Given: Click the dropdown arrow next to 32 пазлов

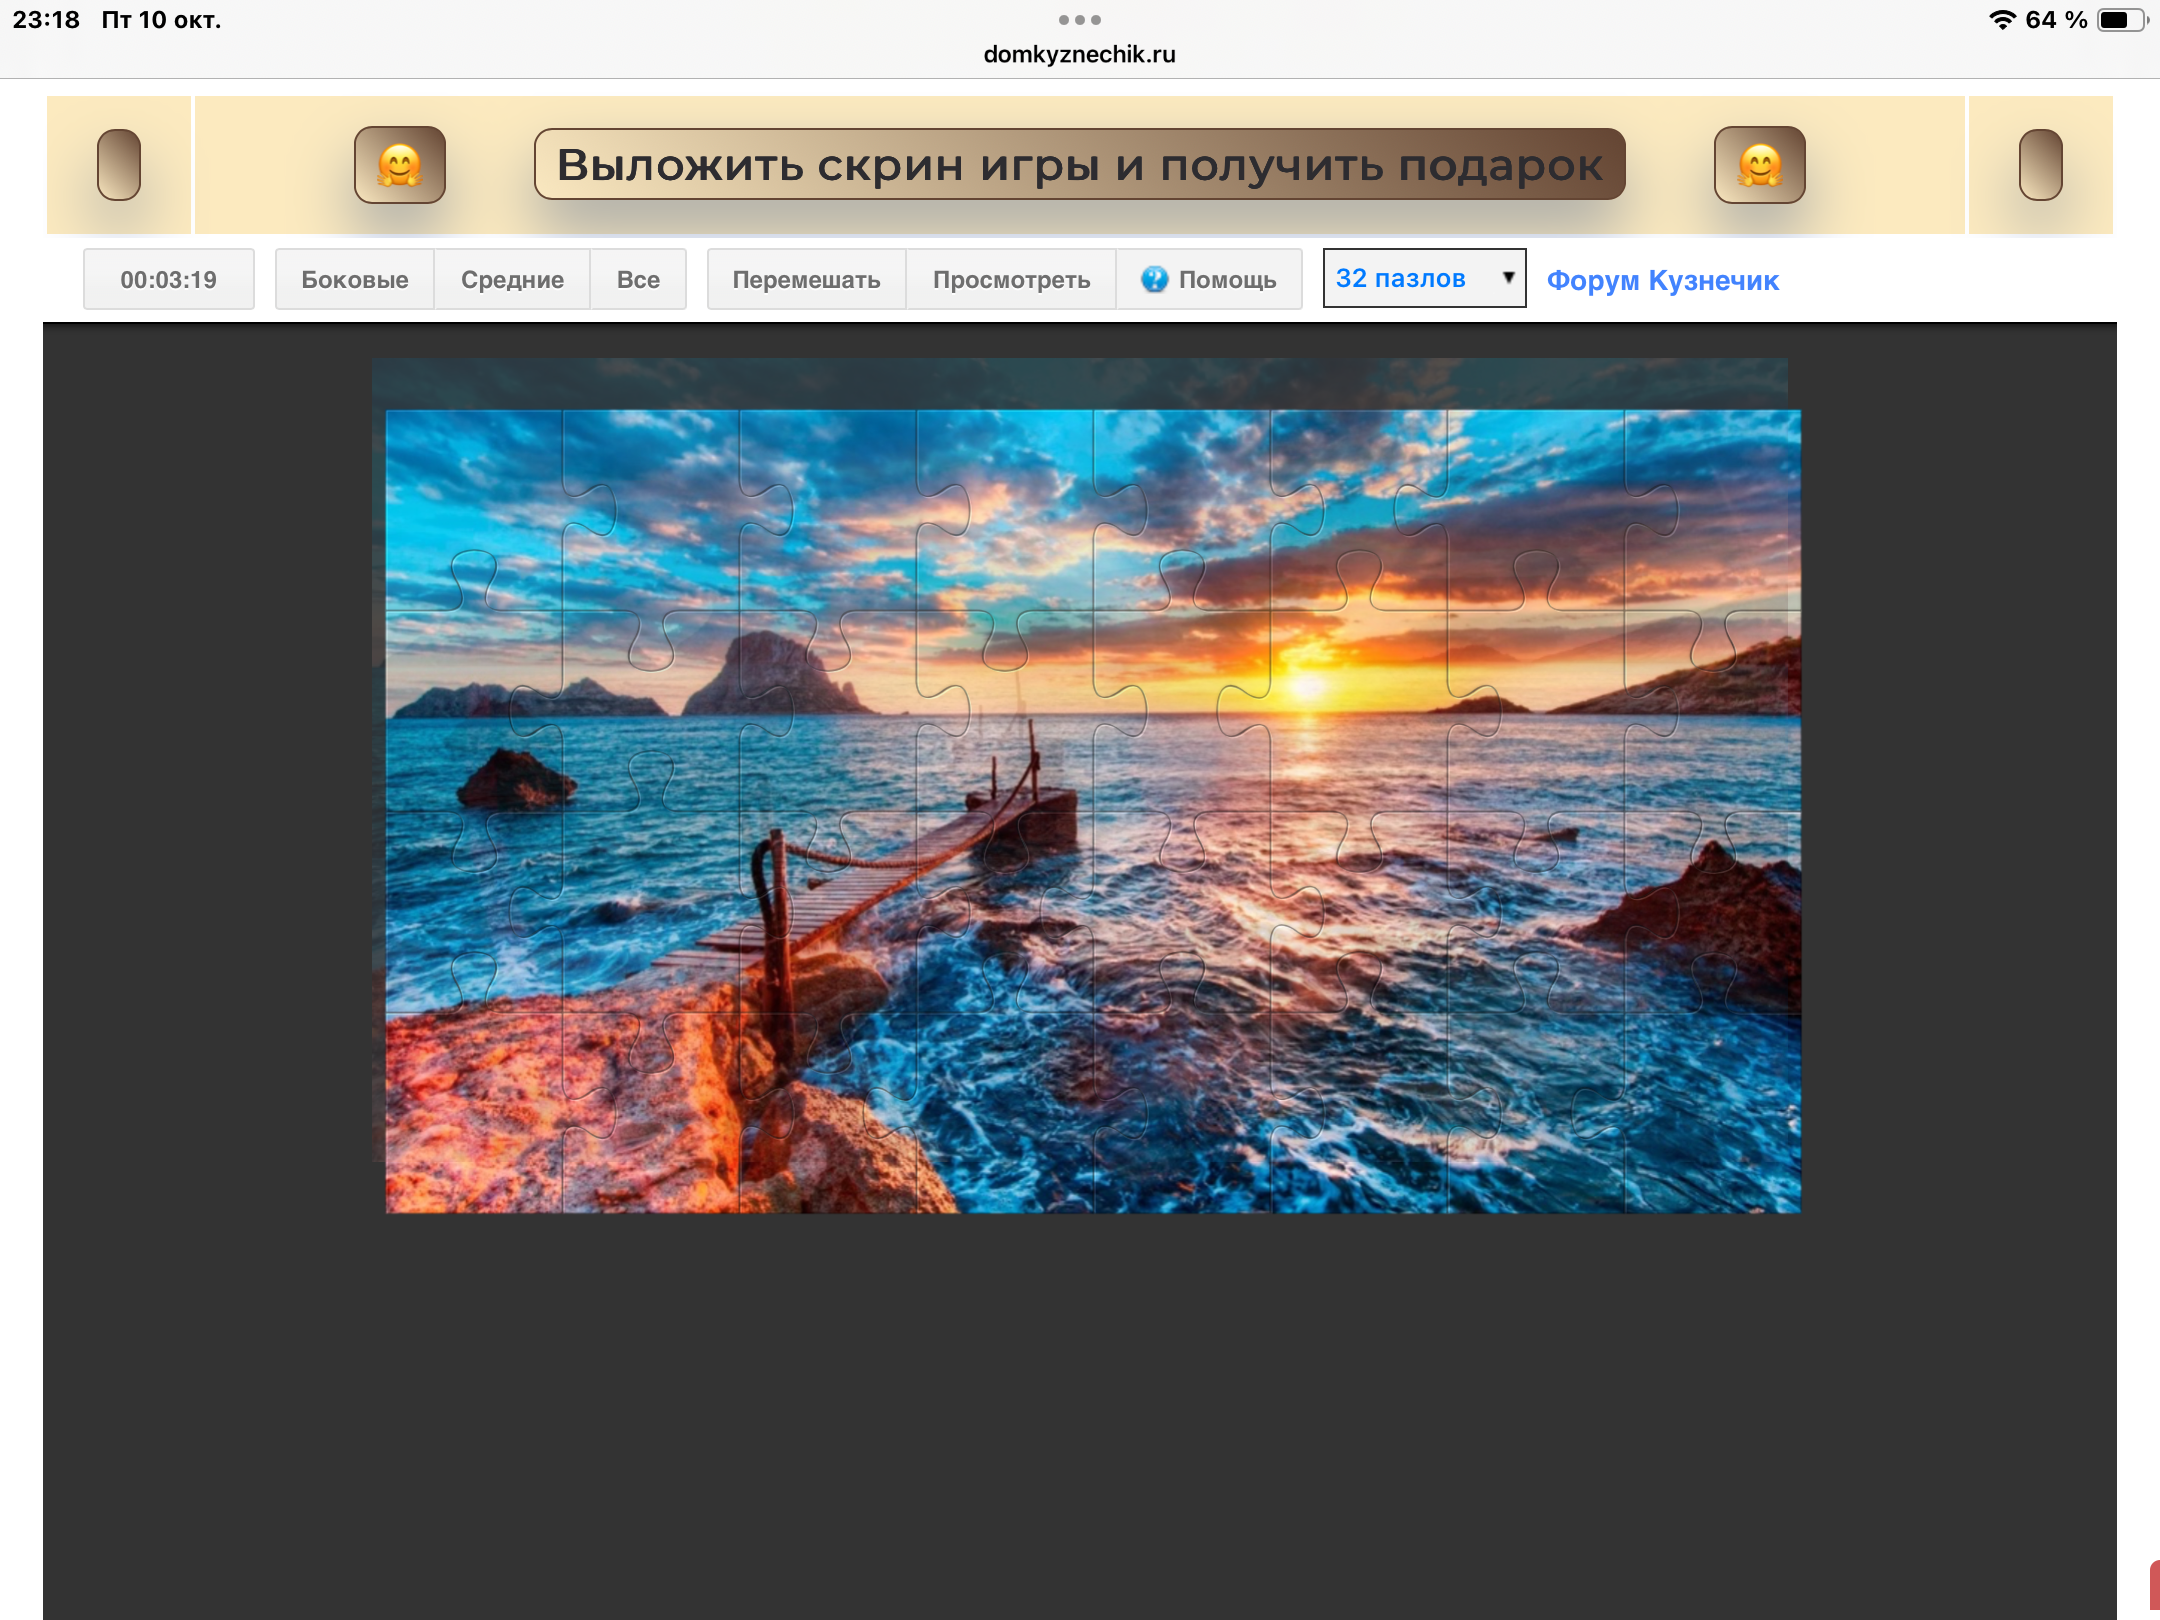Looking at the screenshot, I should 1508,278.
